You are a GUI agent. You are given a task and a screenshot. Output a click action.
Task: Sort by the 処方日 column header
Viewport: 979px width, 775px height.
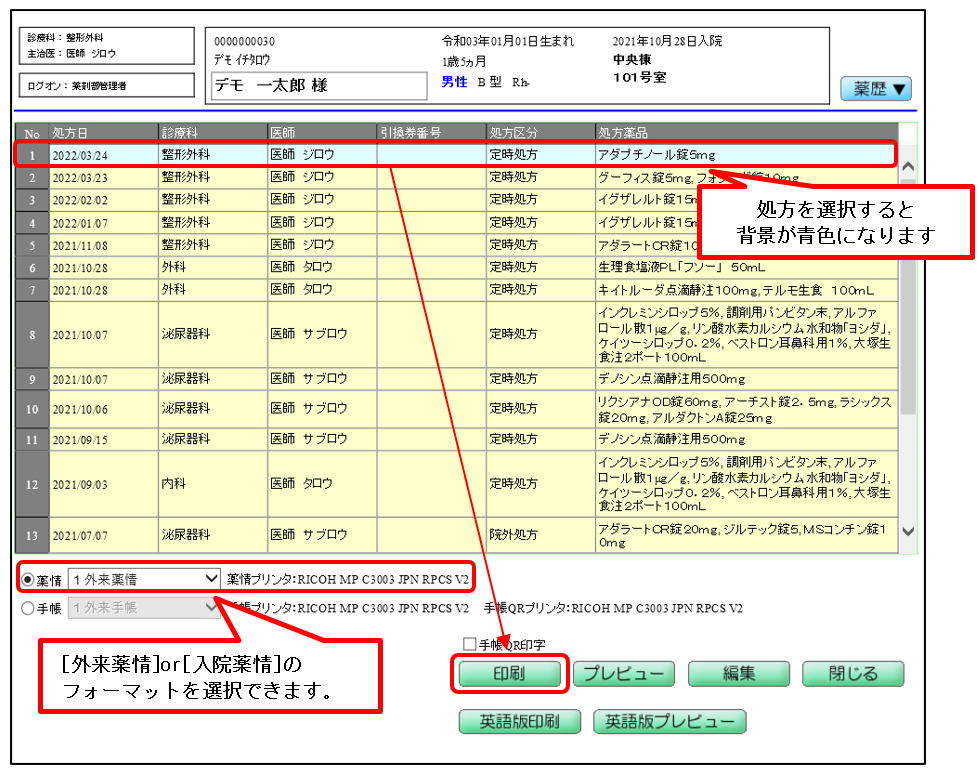coord(102,132)
